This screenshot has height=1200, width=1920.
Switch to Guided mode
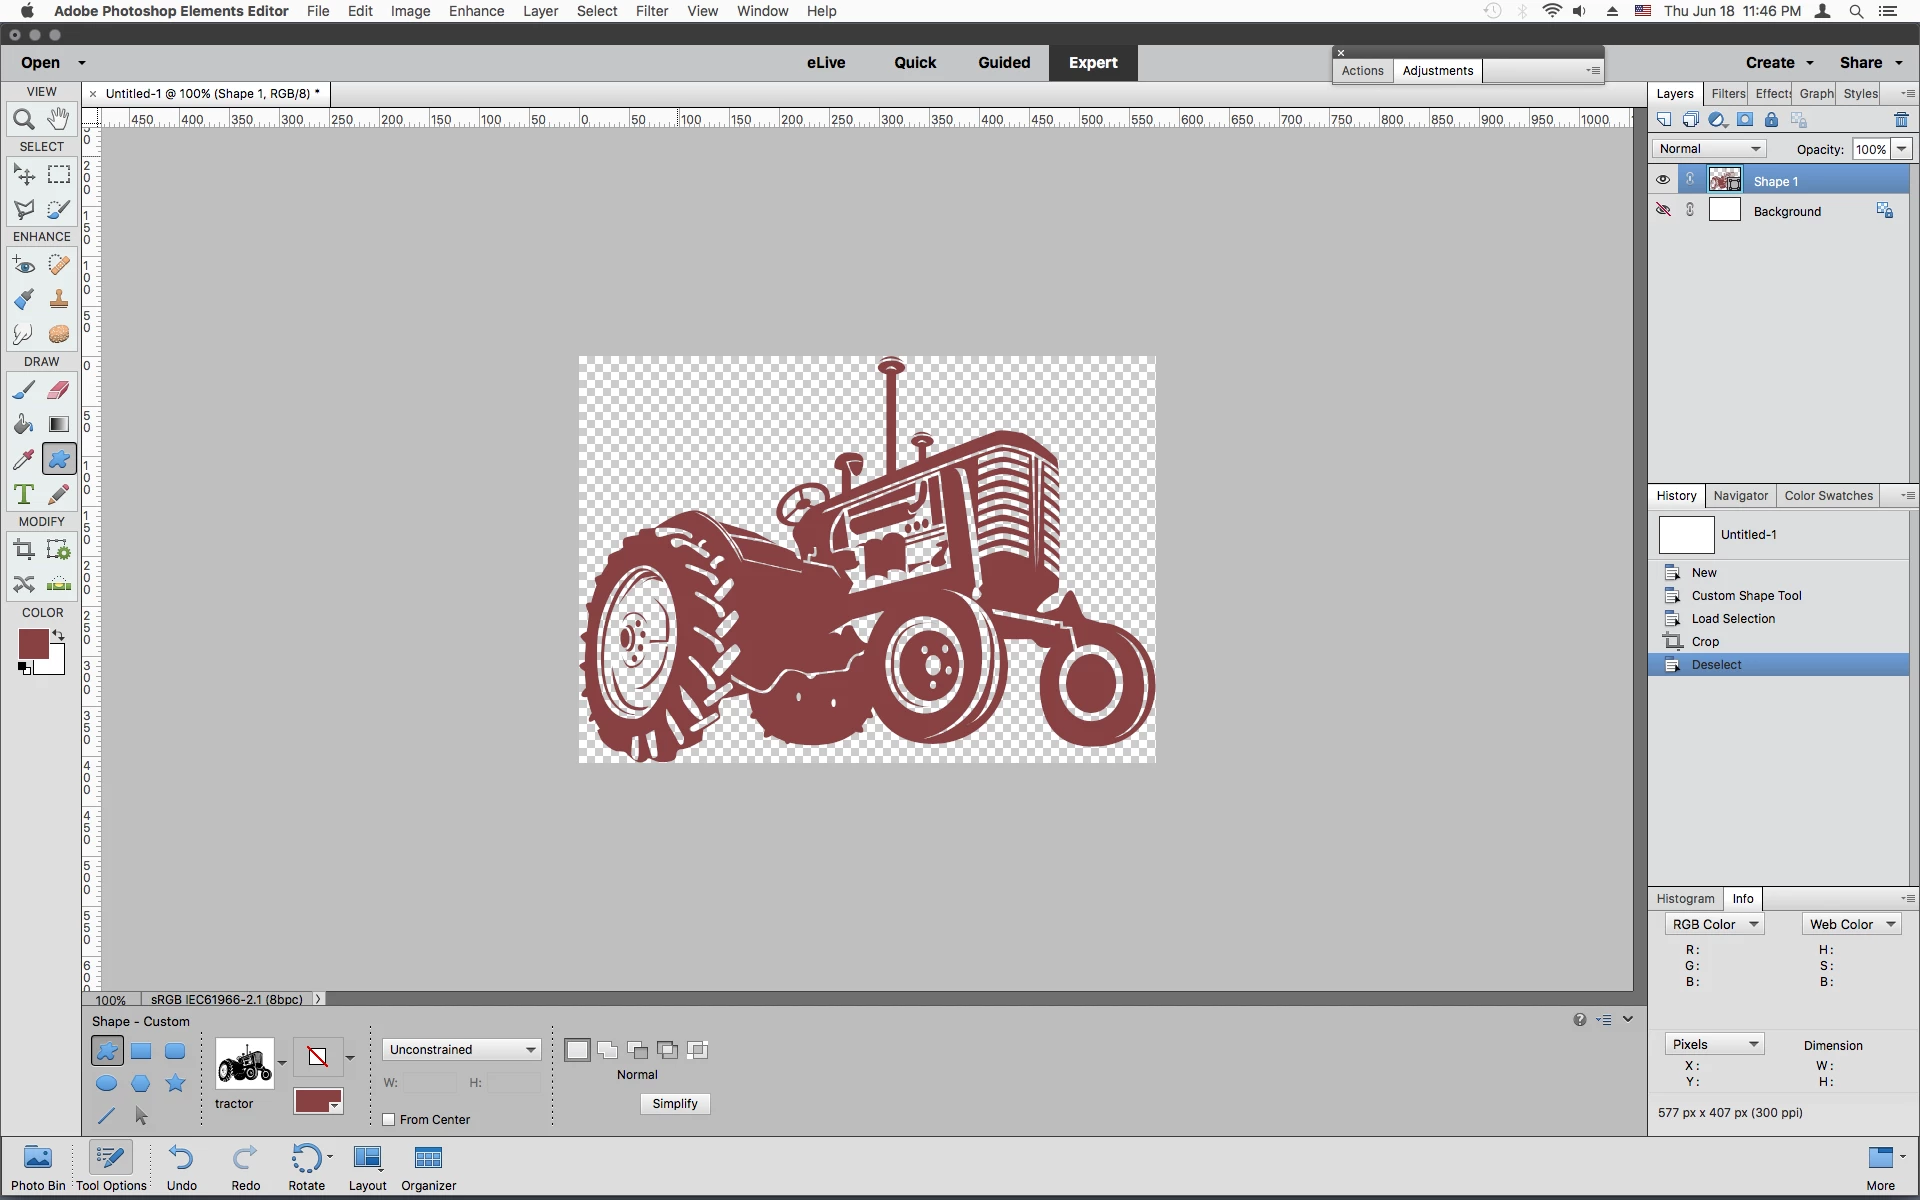(x=1004, y=62)
